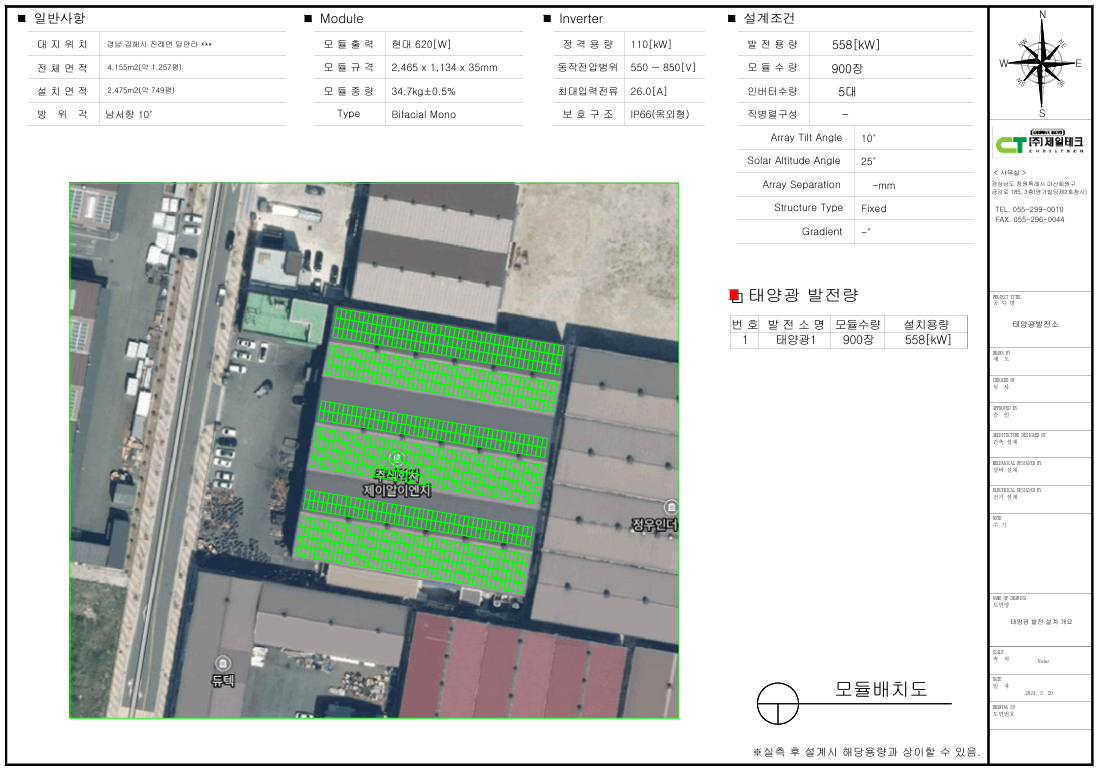Click the Module section heading
This screenshot has width=1100, height=770.
(x=341, y=19)
